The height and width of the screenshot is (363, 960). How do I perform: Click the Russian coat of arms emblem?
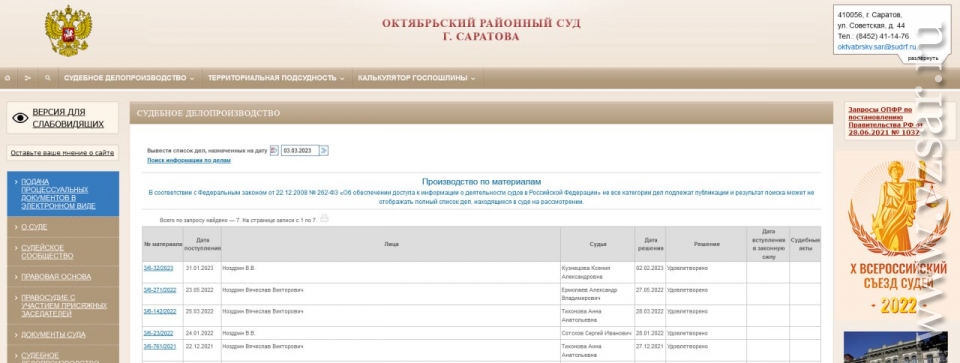click(68, 31)
